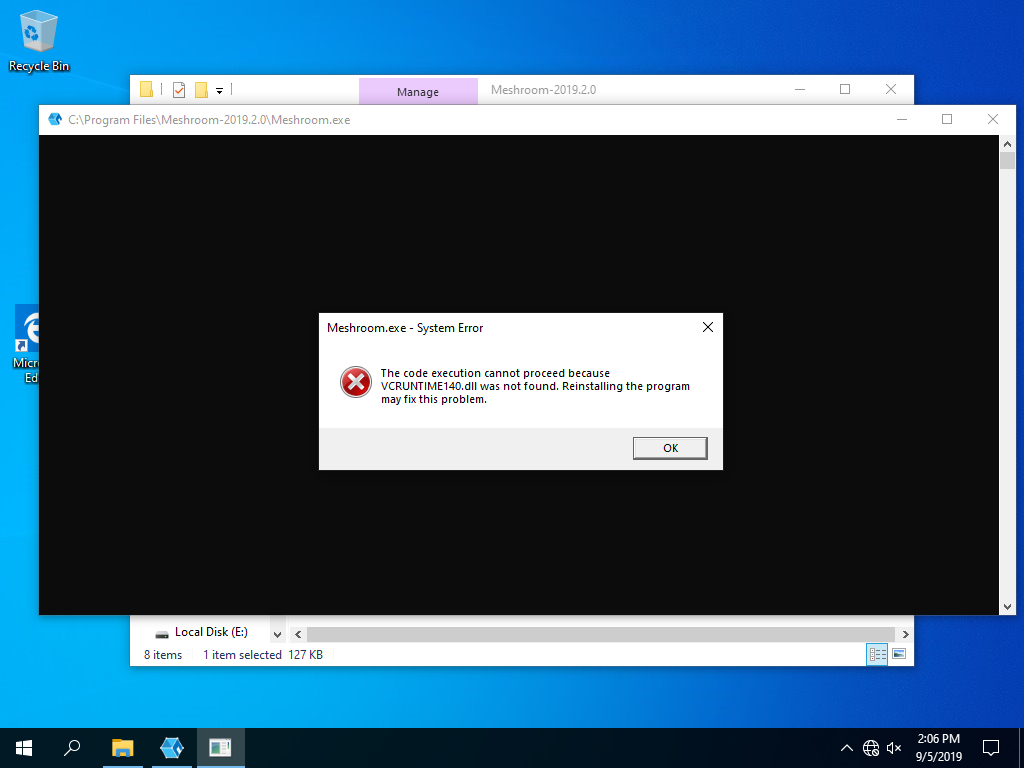Open Windows Search from the taskbar

pyautogui.click(x=71, y=747)
